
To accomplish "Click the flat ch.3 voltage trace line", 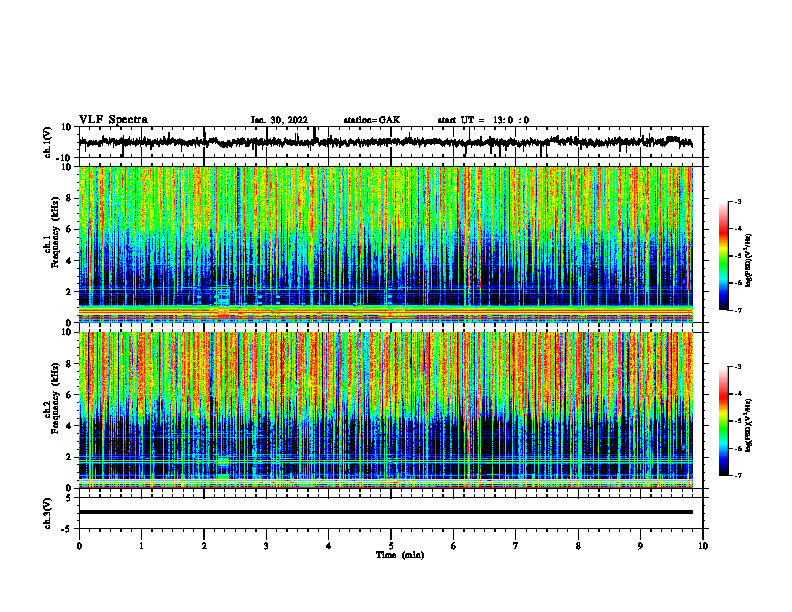I will point(385,512).
